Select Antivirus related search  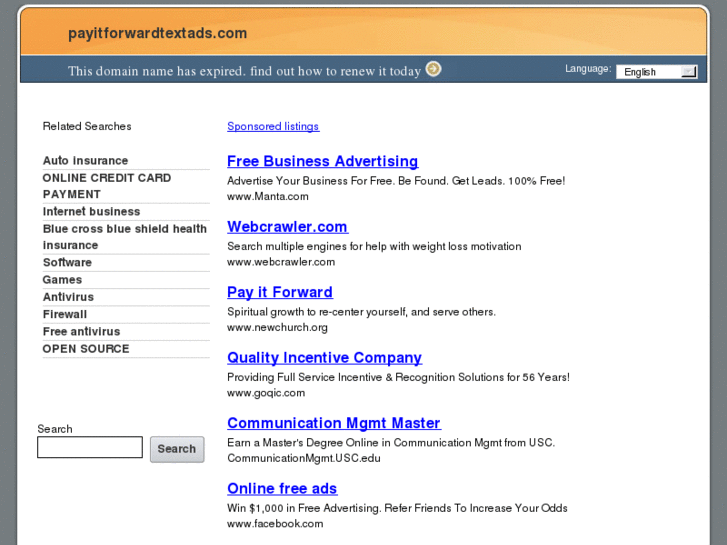(x=68, y=297)
